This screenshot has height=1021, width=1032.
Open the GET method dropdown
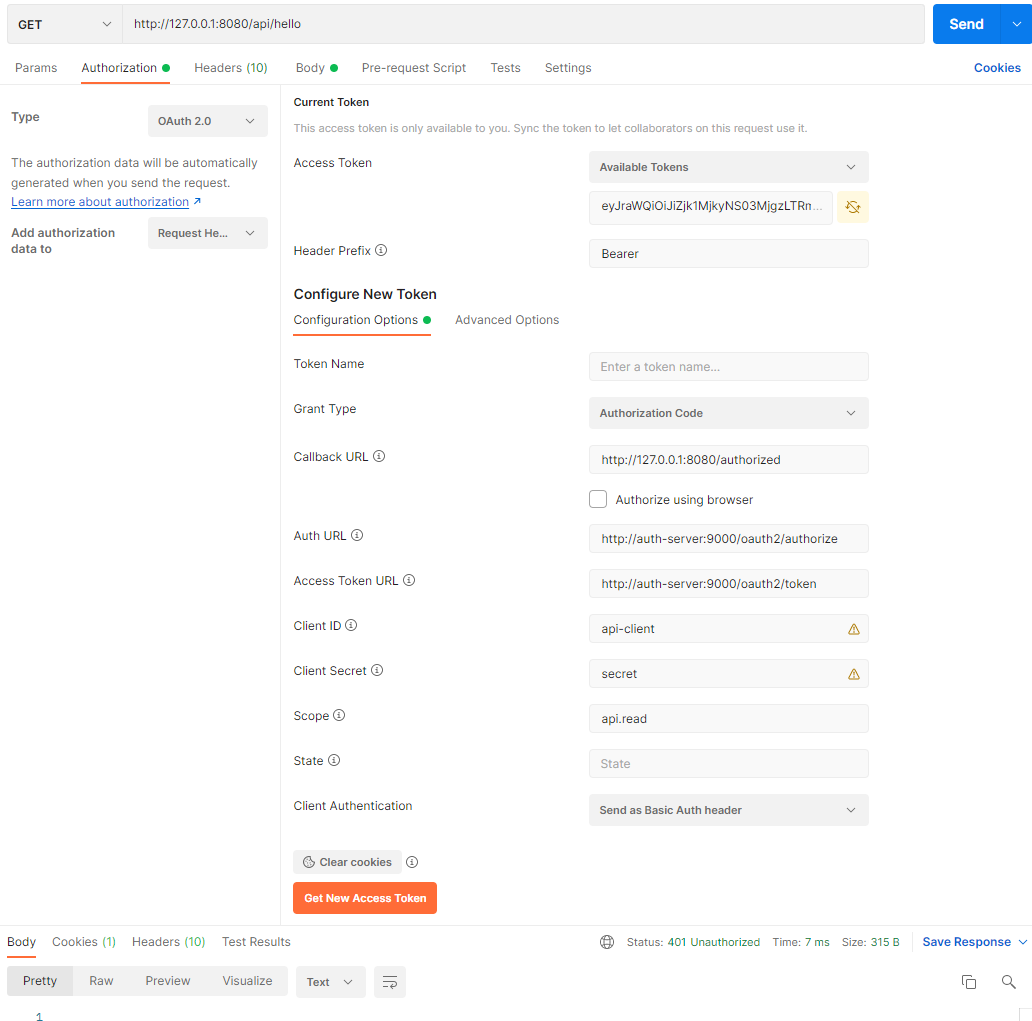(64, 24)
